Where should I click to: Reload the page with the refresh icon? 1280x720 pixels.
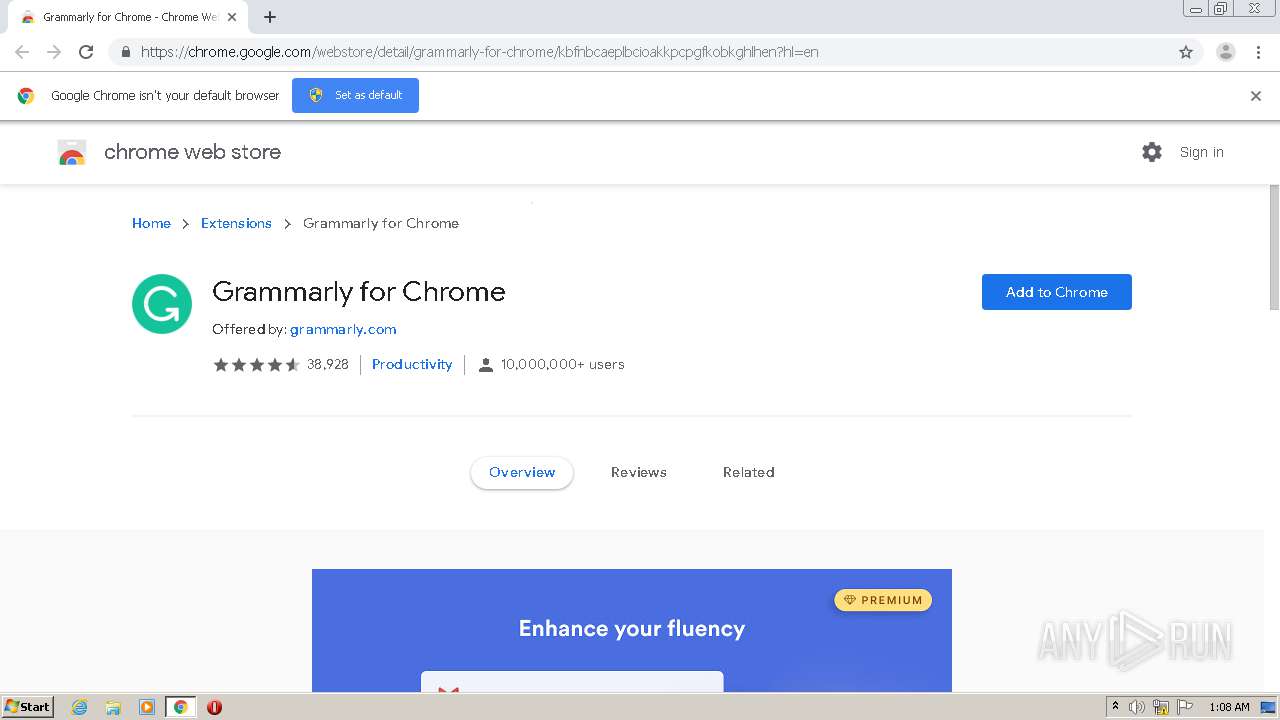(x=86, y=52)
